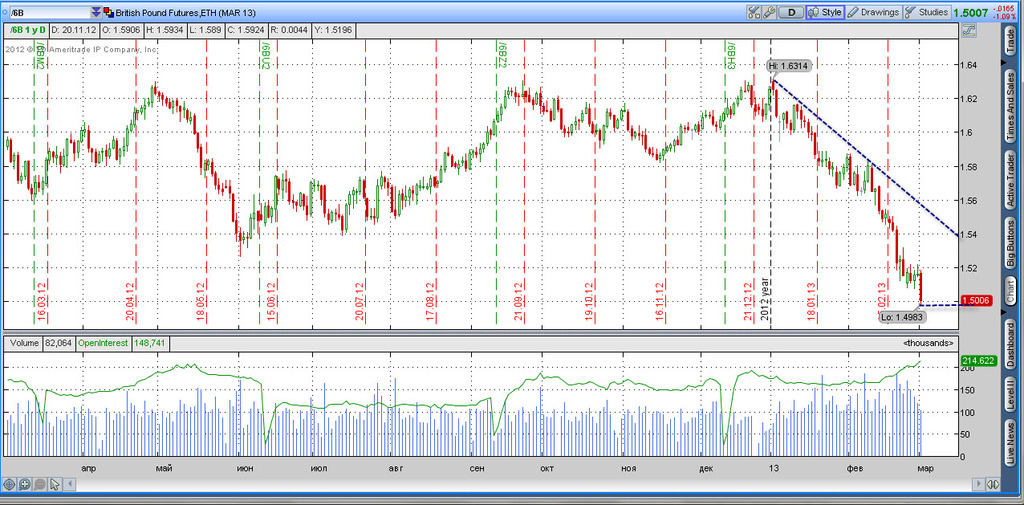The height and width of the screenshot is (505, 1024).
Task: Select the pointer cursor tool icon
Action: click(54, 485)
